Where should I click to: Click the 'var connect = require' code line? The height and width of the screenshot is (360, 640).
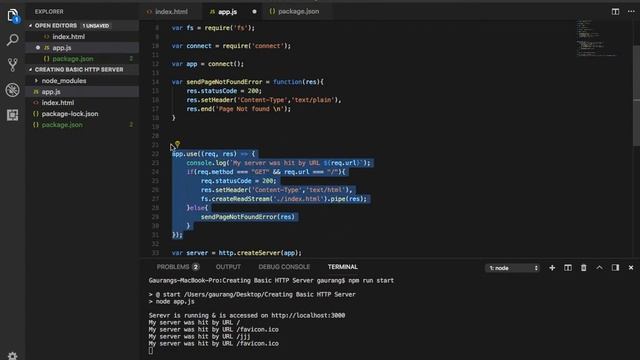point(231,46)
